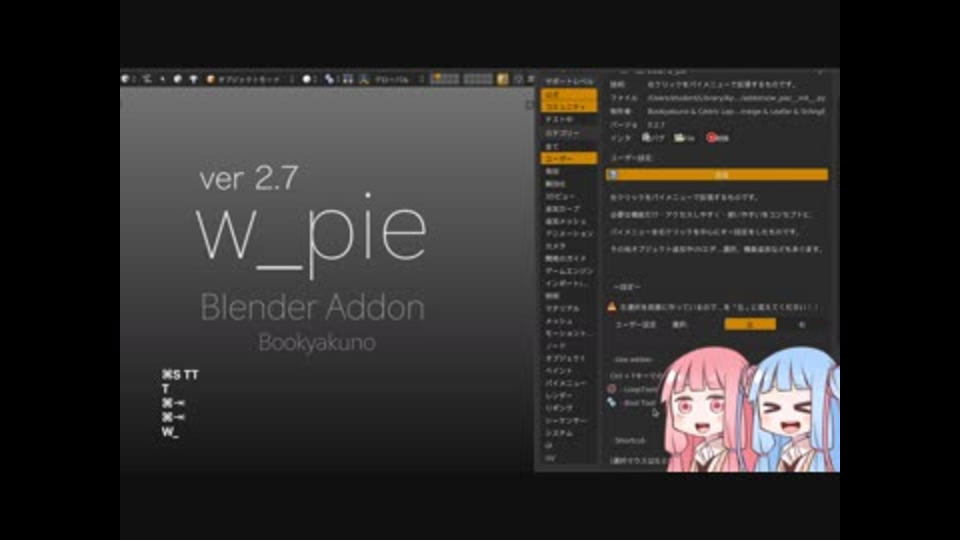This screenshot has width=960, height=540.
Task: Select the highlighted orange 左 selection option
Action: coord(750,324)
